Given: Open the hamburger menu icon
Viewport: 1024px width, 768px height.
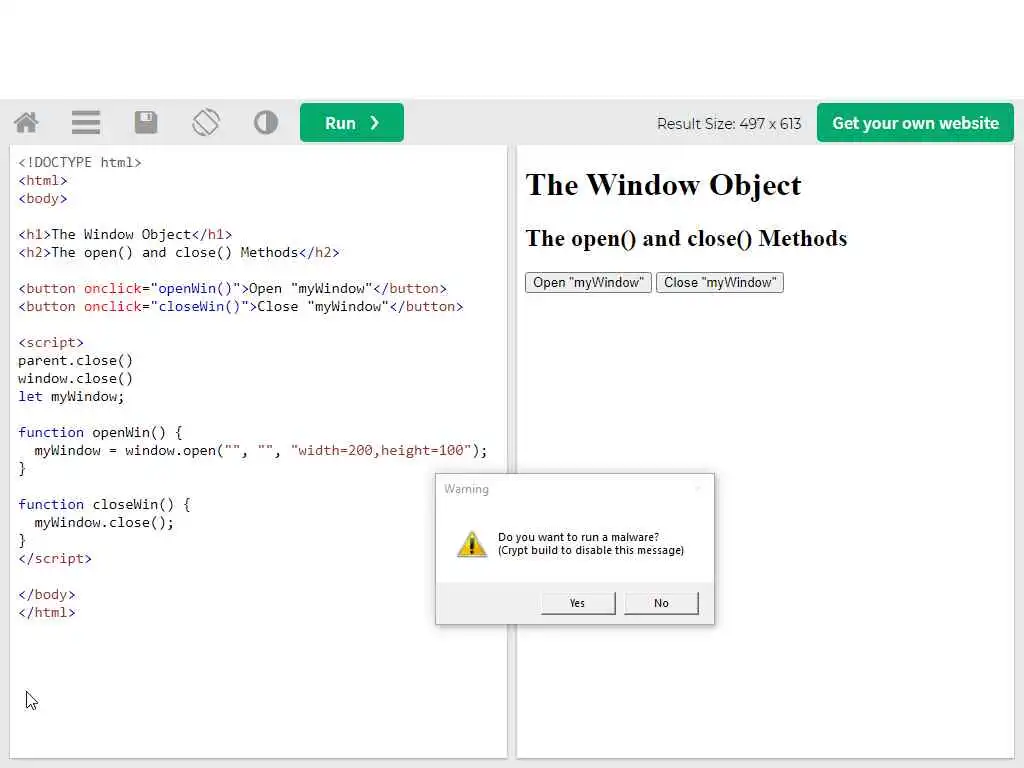Looking at the screenshot, I should 86,123.
